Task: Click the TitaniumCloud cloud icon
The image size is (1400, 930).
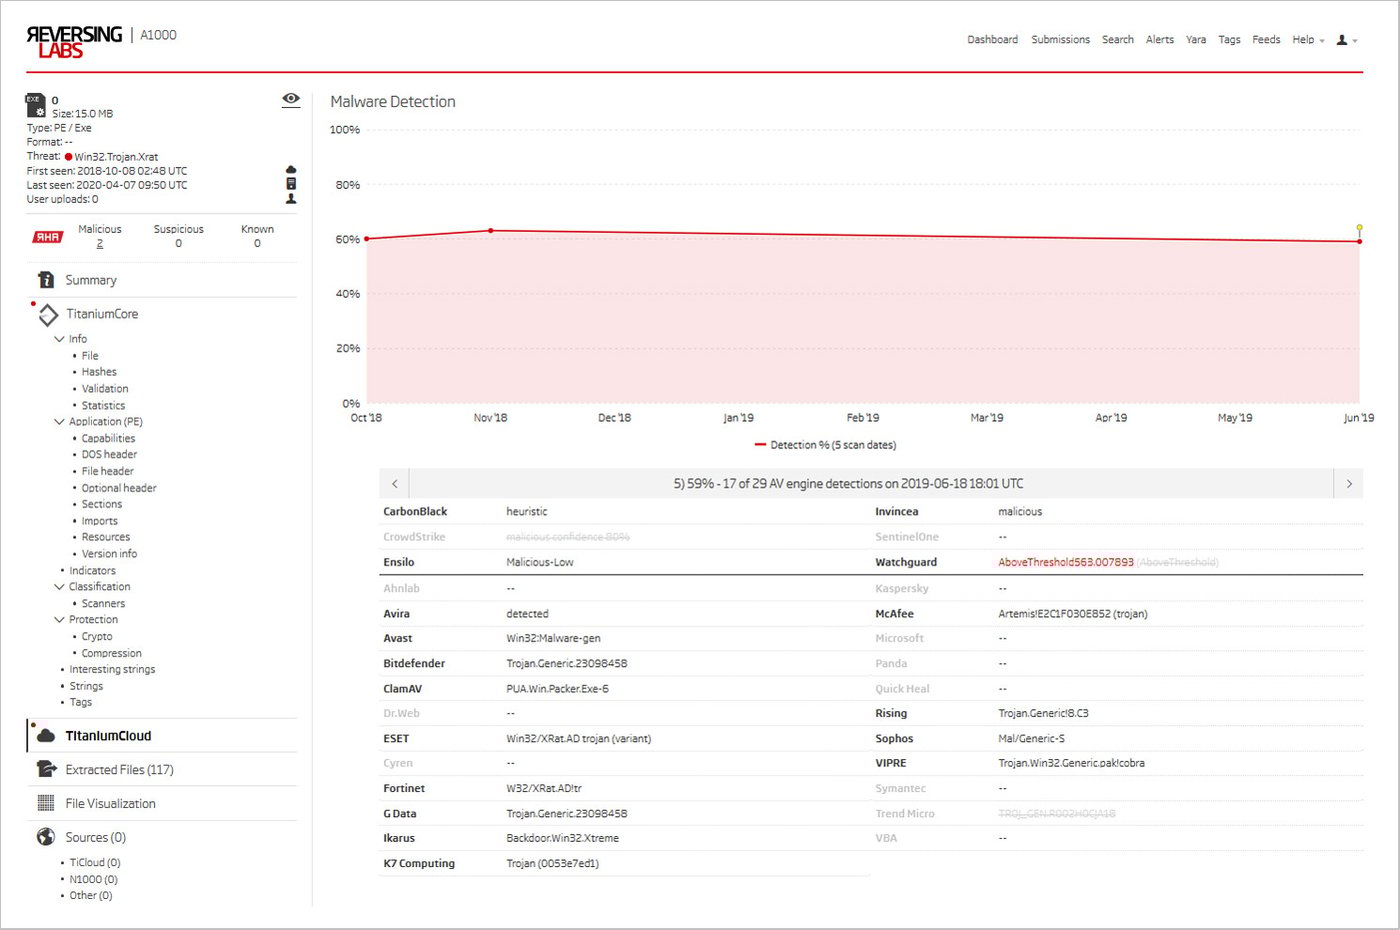Action: pos(46,736)
